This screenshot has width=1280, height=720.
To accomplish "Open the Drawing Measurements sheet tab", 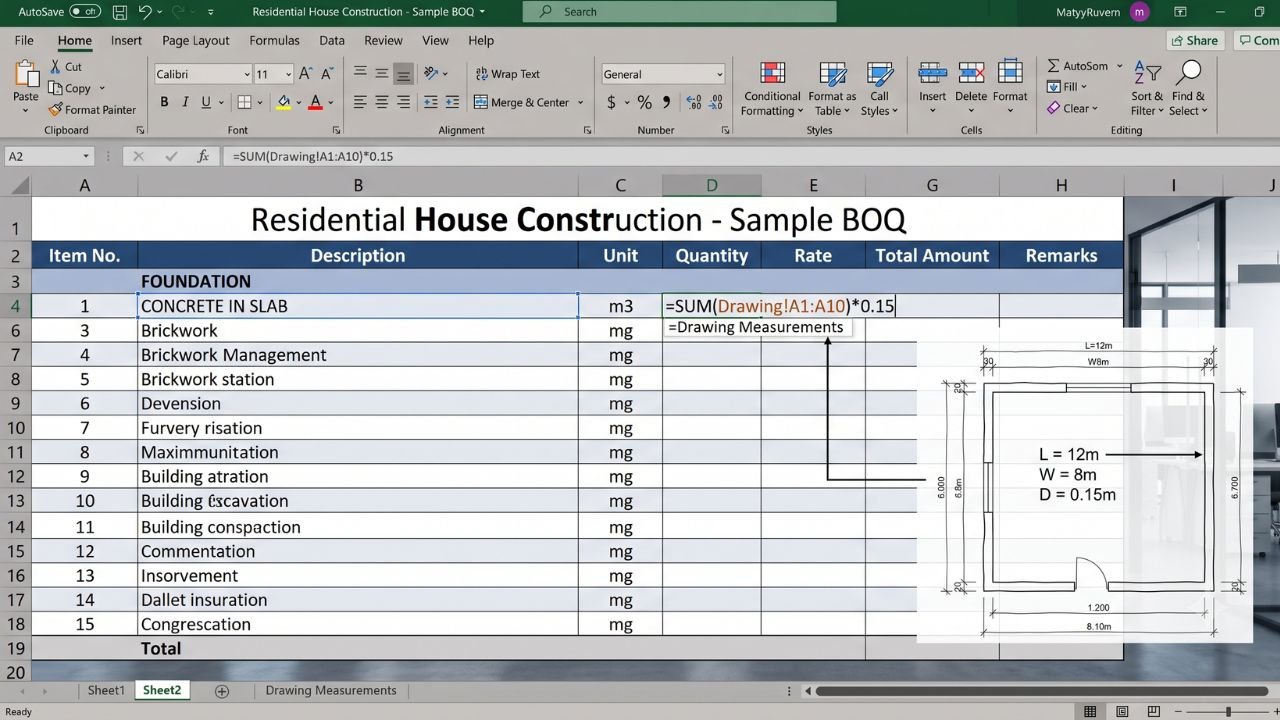I will point(331,690).
